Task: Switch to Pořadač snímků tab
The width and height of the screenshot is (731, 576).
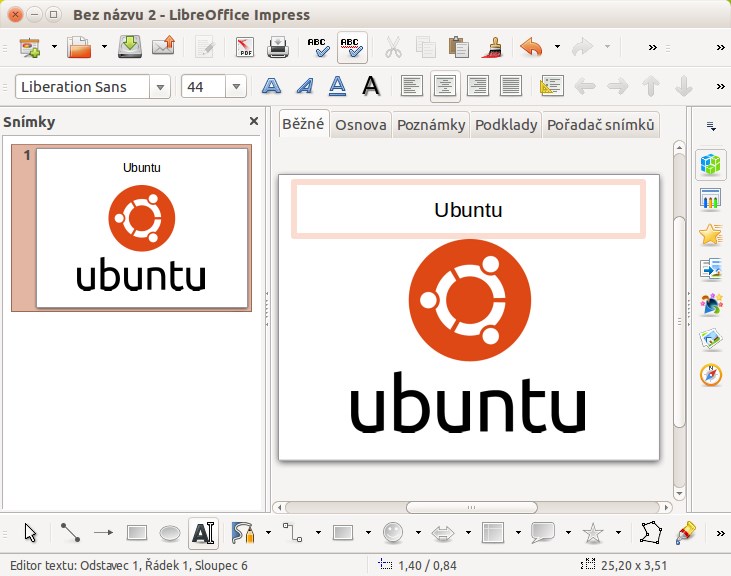Action: [600, 125]
